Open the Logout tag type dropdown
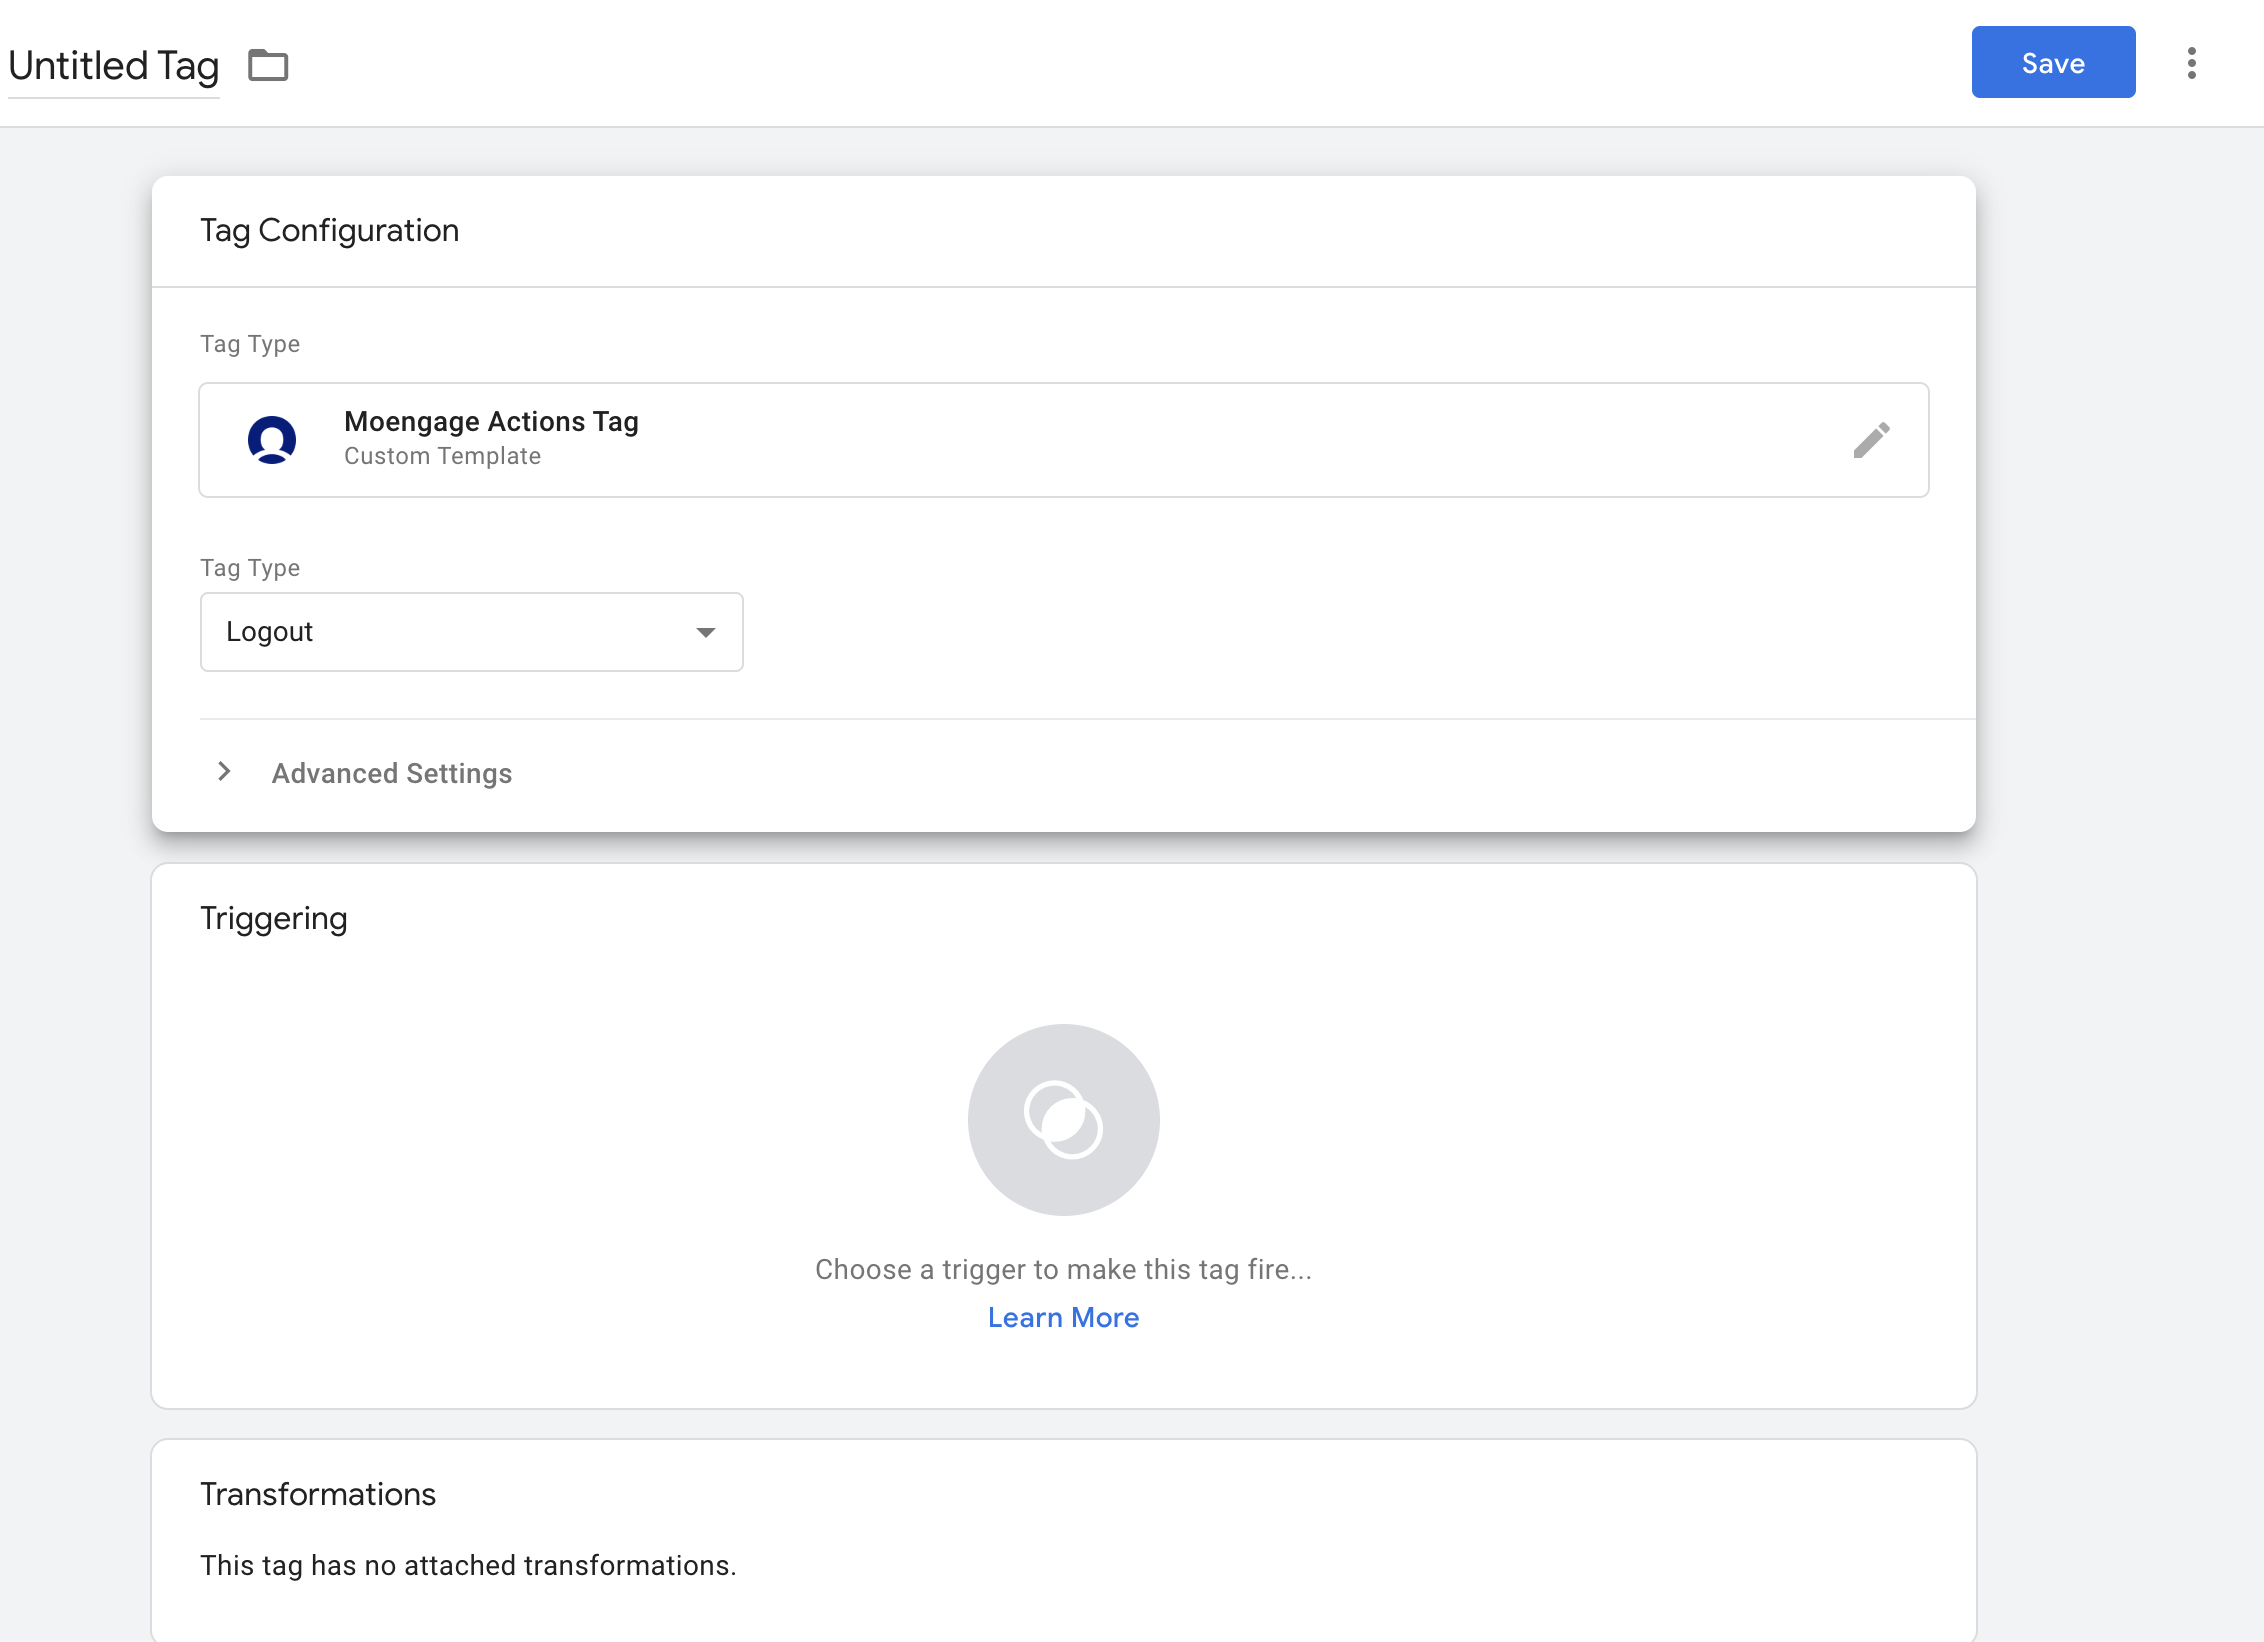Viewport: 2264px width, 1642px height. (x=471, y=632)
